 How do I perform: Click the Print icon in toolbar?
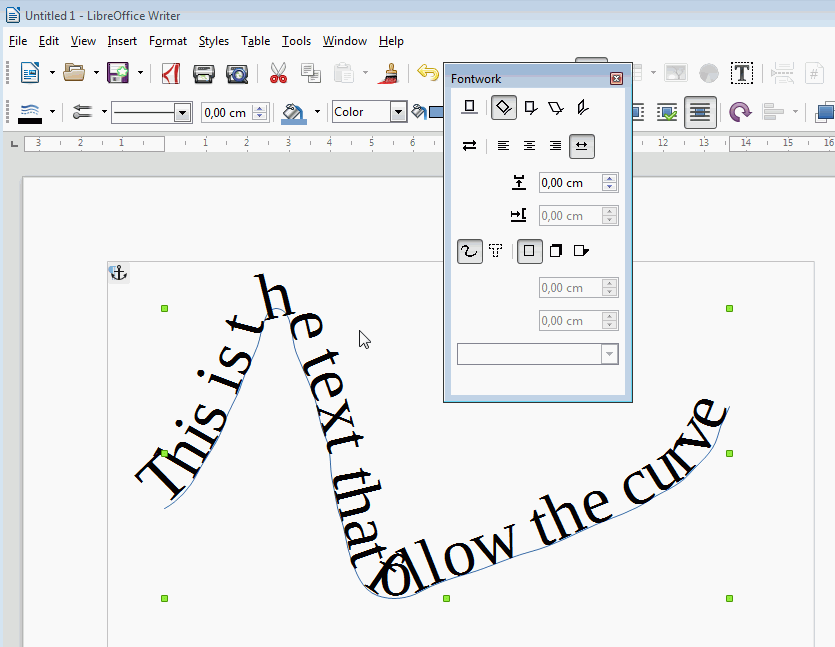click(204, 73)
